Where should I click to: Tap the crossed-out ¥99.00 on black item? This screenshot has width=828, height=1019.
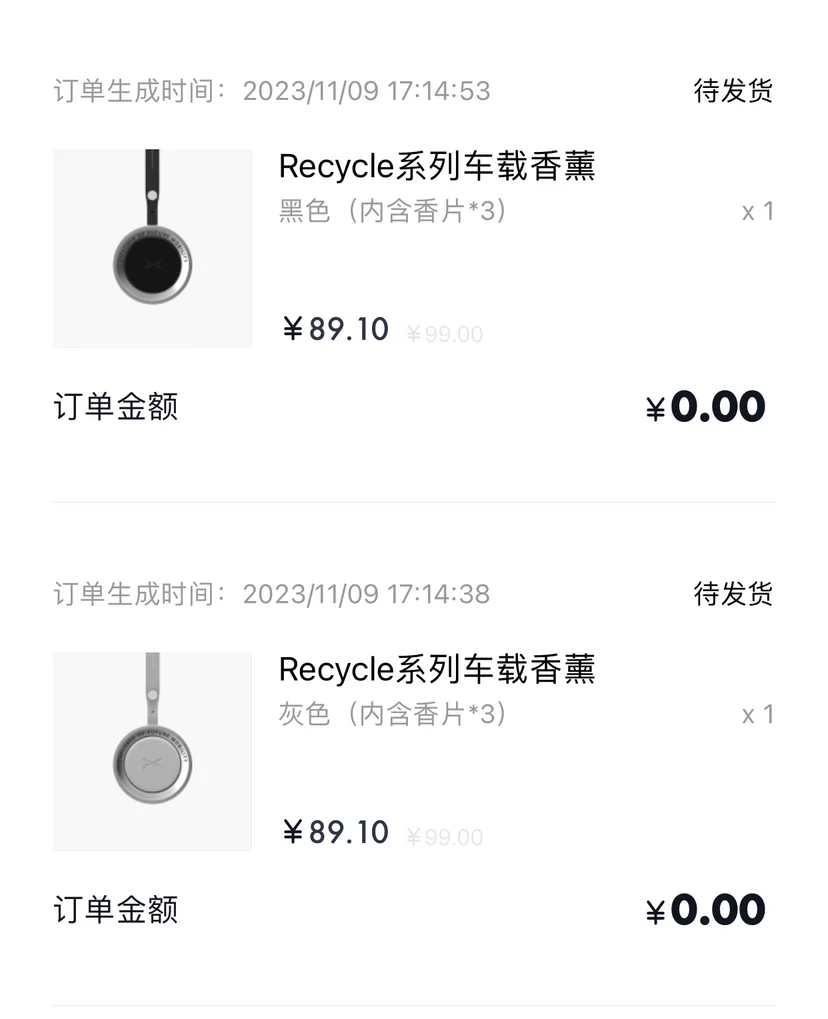pyautogui.click(x=445, y=334)
